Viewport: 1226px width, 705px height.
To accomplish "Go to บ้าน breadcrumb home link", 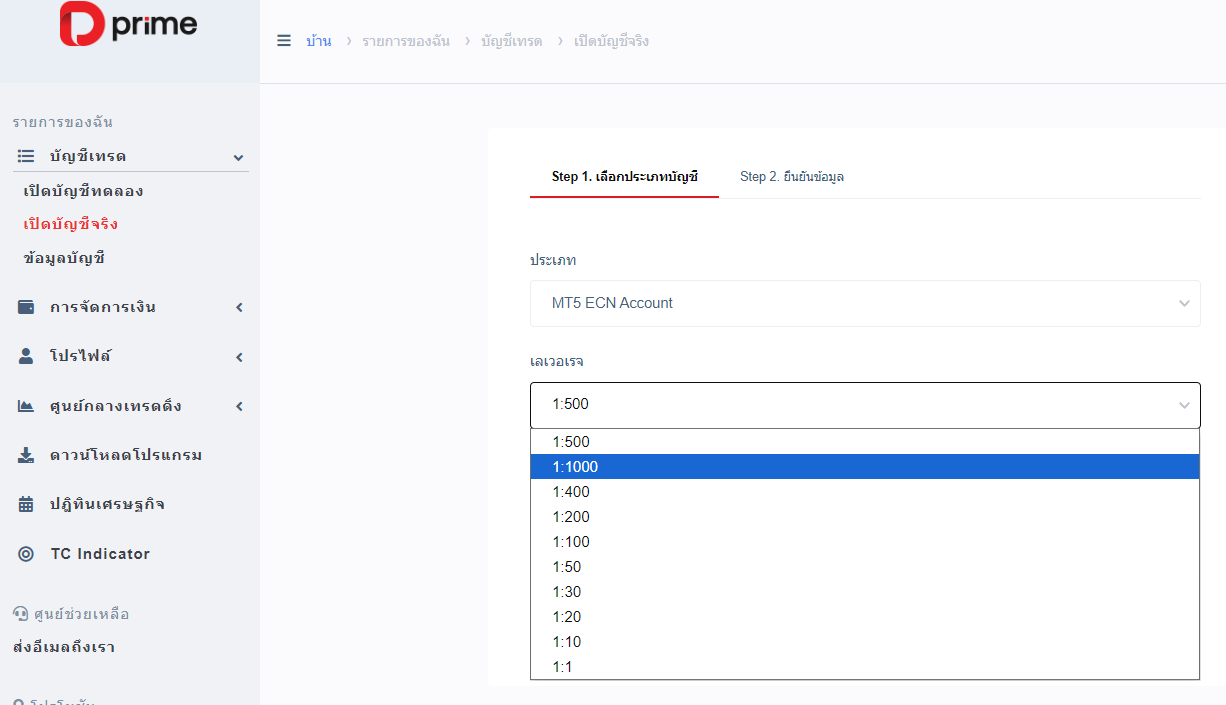I will [319, 41].
